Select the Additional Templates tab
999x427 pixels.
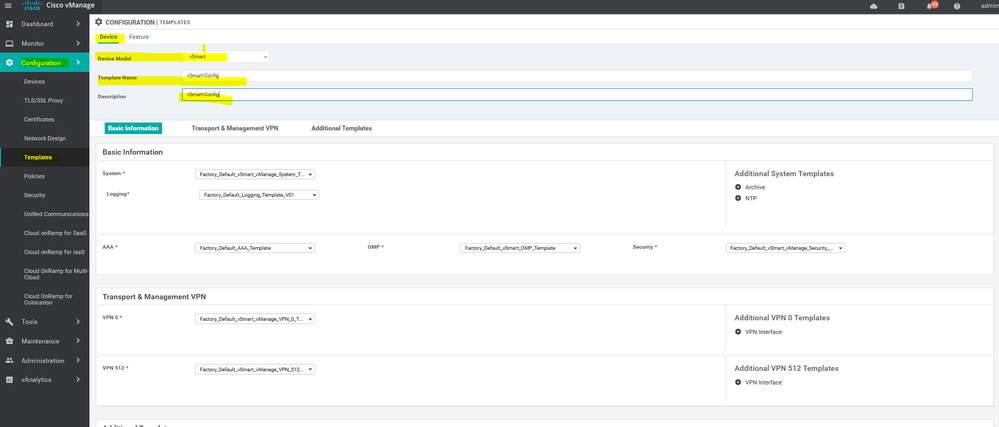[x=341, y=128]
